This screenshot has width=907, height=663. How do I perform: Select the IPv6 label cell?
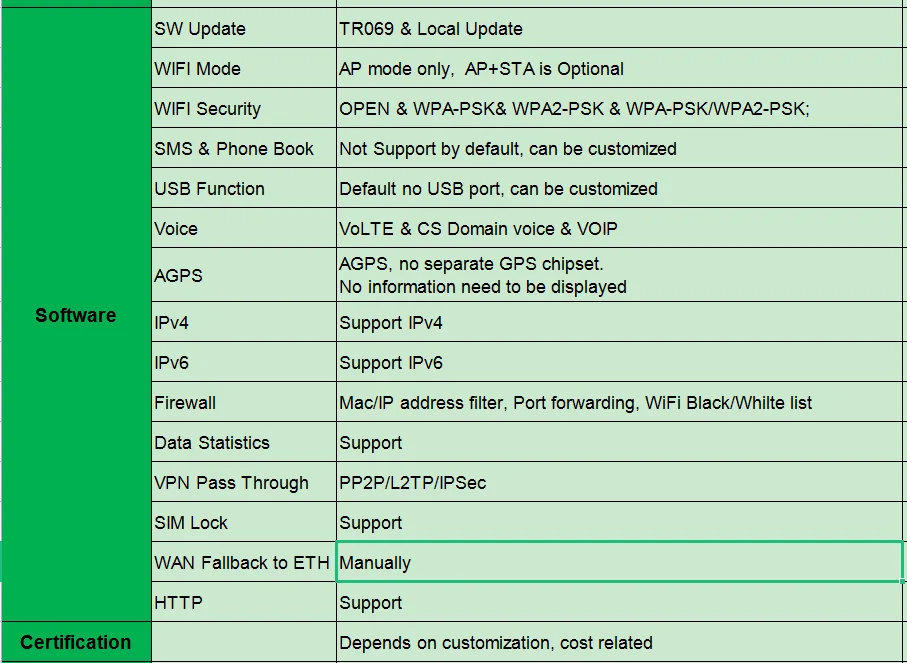243,363
